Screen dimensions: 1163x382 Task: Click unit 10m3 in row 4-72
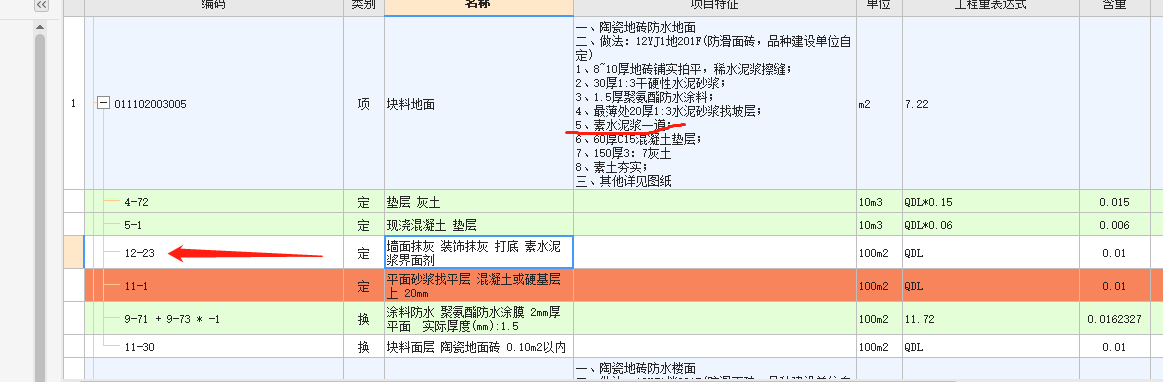(x=879, y=202)
